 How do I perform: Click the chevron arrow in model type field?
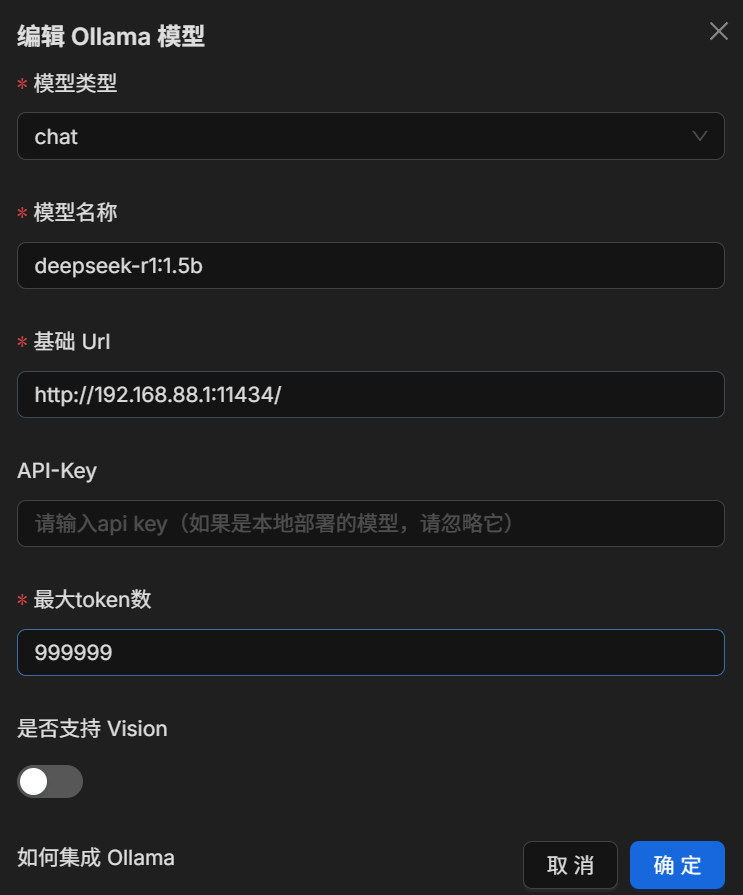click(x=700, y=136)
